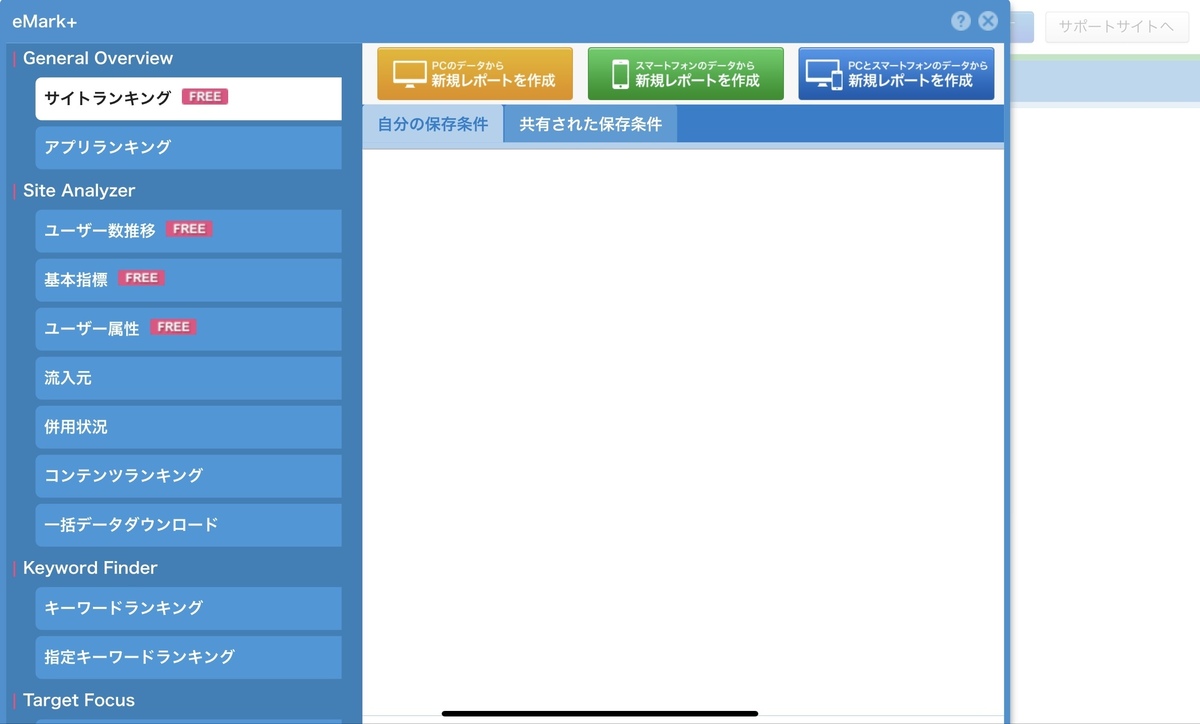Open ユーザー数推移 in Site Analyzer

188,230
